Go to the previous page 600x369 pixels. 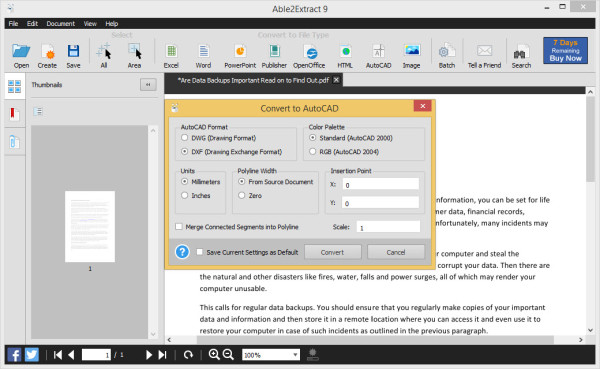click(71, 355)
